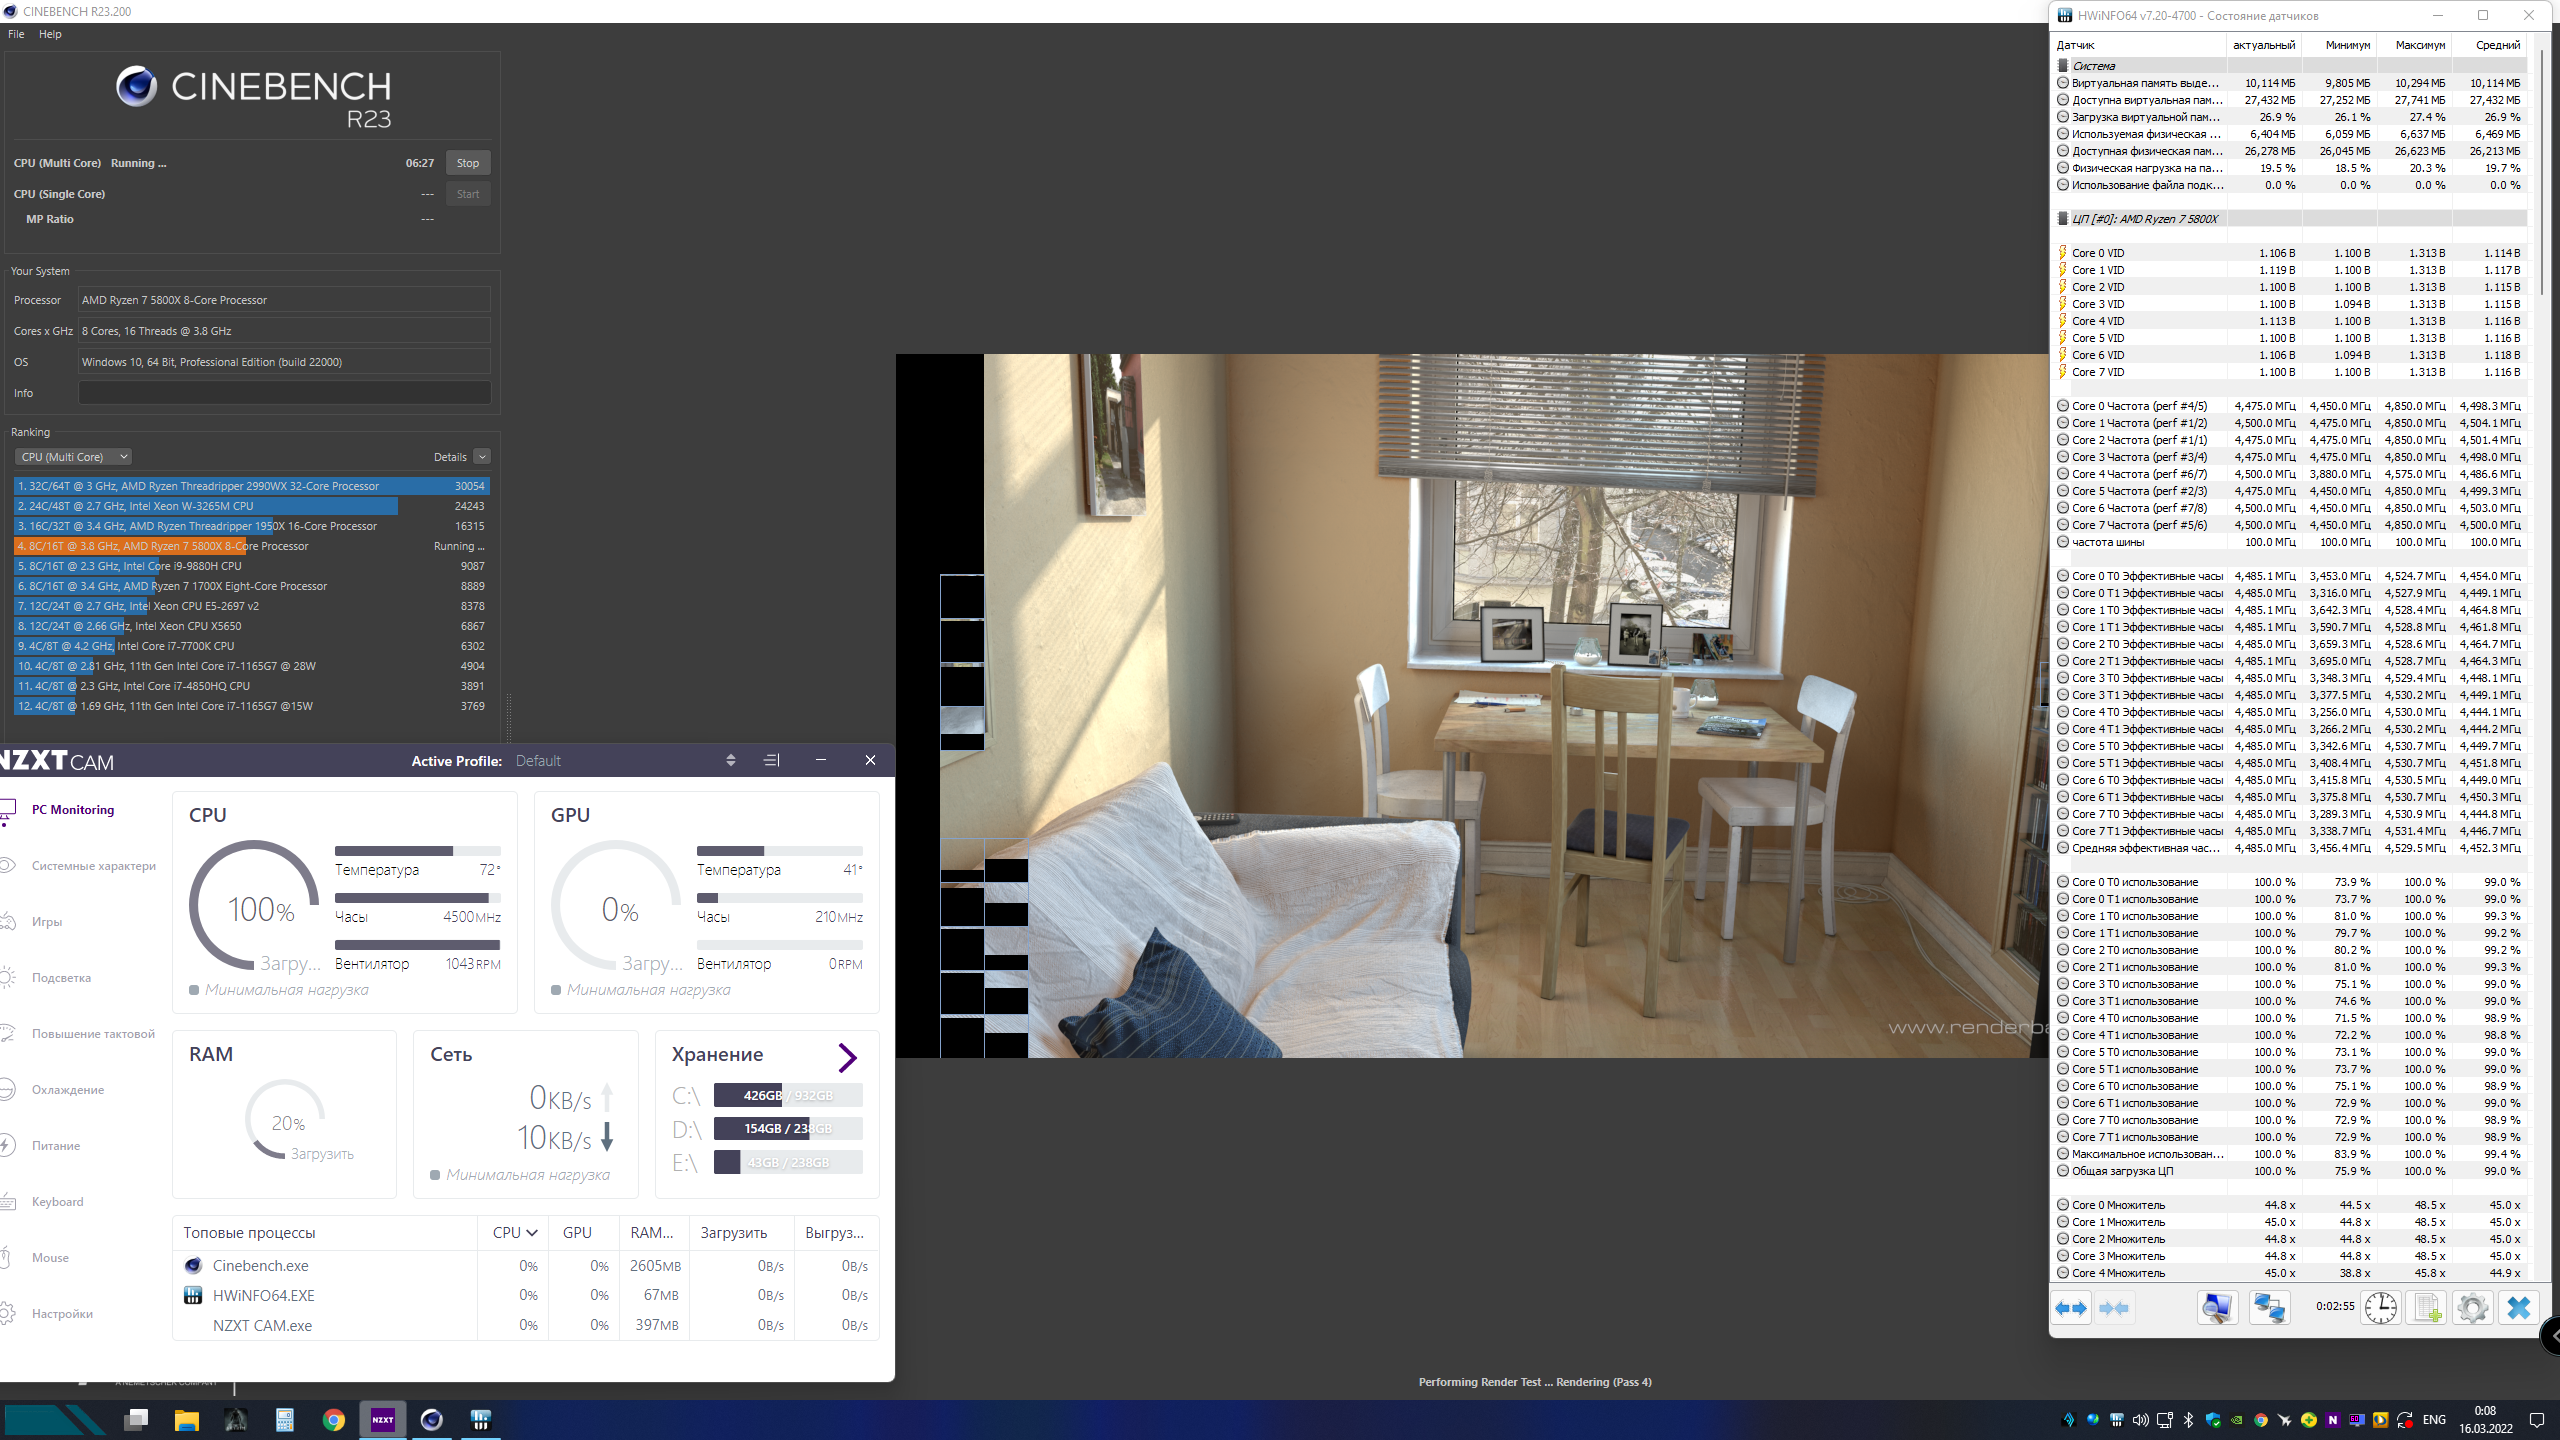Viewport: 2560px width, 1440px height.
Task: Click the Info input field
Action: point(284,393)
